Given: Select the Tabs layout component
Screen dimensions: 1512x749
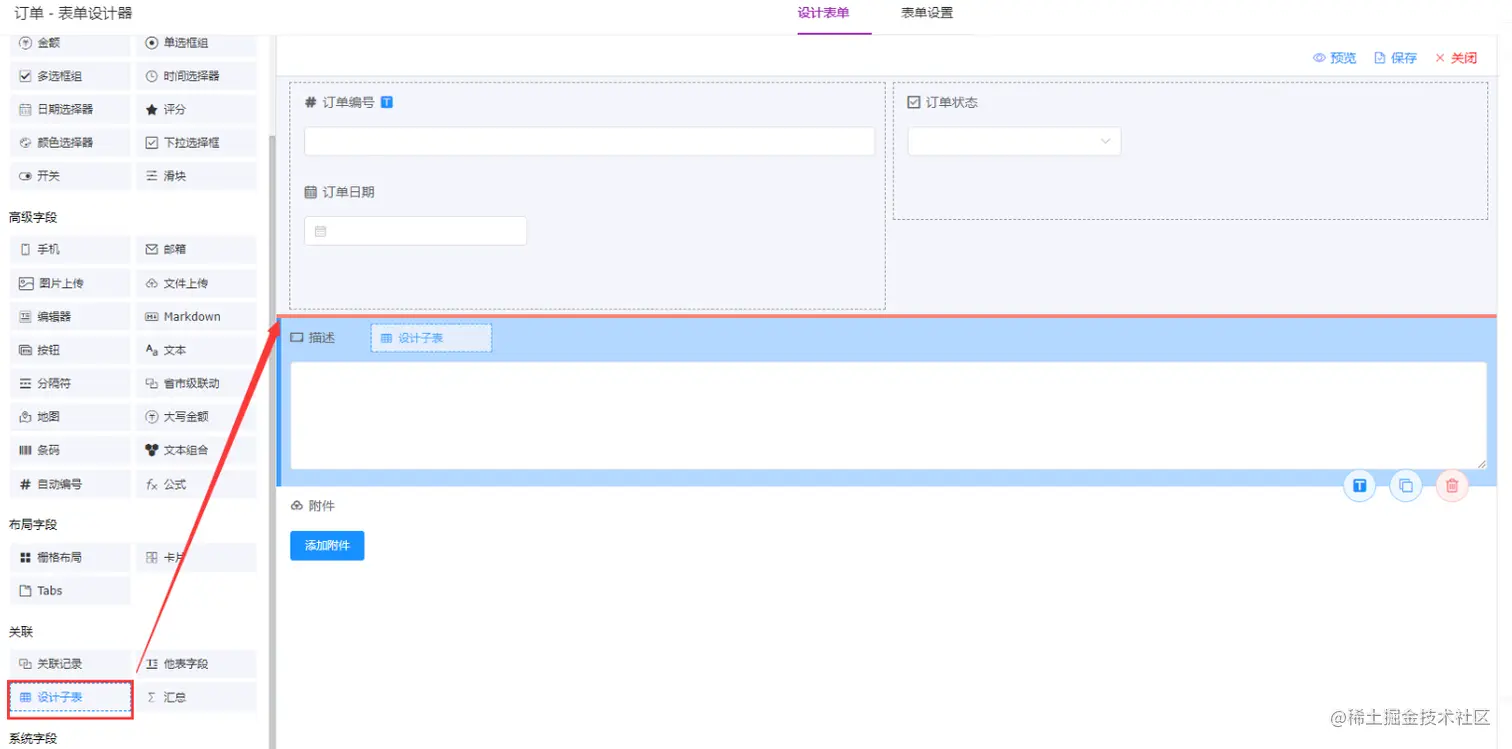Looking at the screenshot, I should pos(70,591).
